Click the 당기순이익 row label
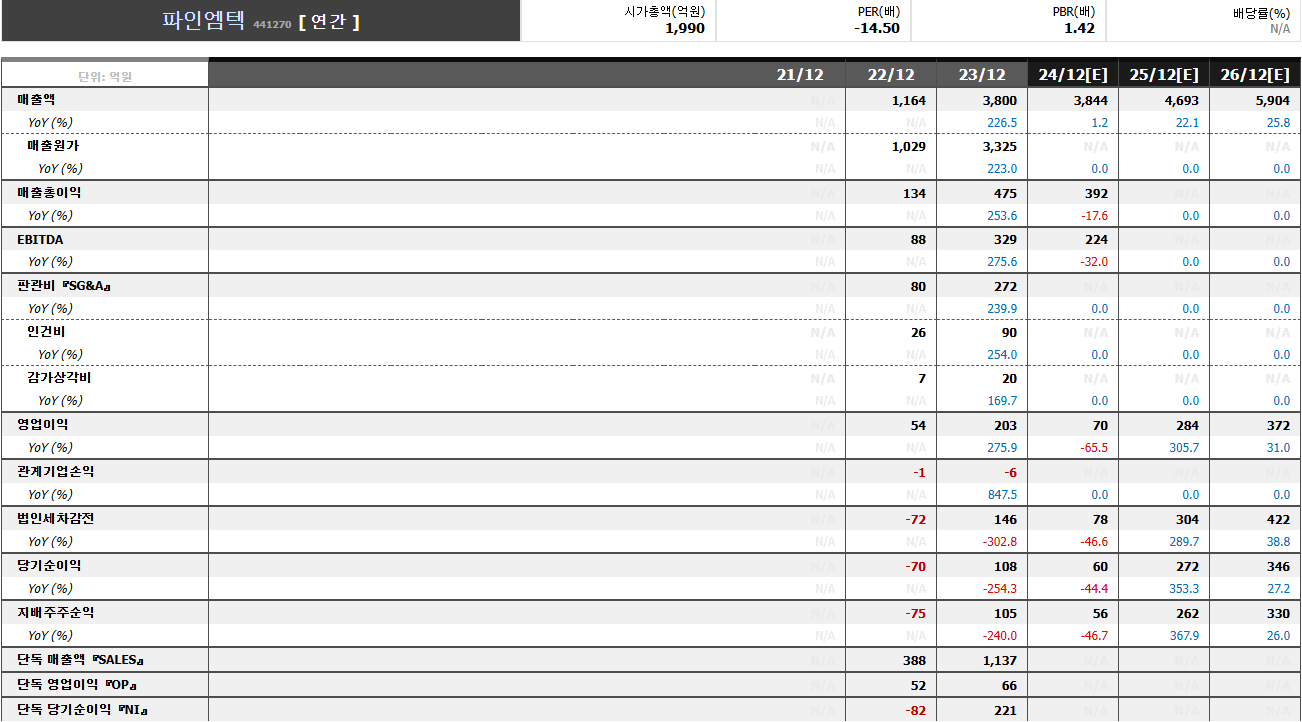Viewport: 1302px width, 722px height. (49, 566)
